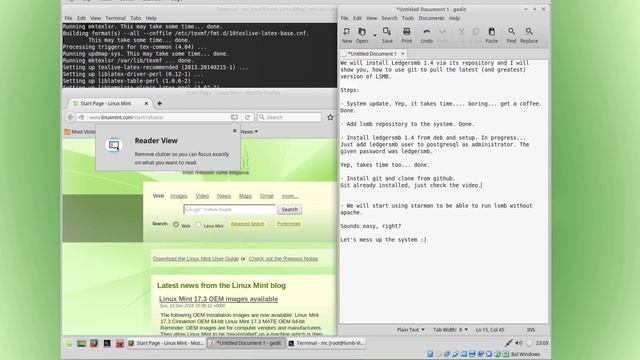Click the show desktop icon on the taskbar

(81, 343)
